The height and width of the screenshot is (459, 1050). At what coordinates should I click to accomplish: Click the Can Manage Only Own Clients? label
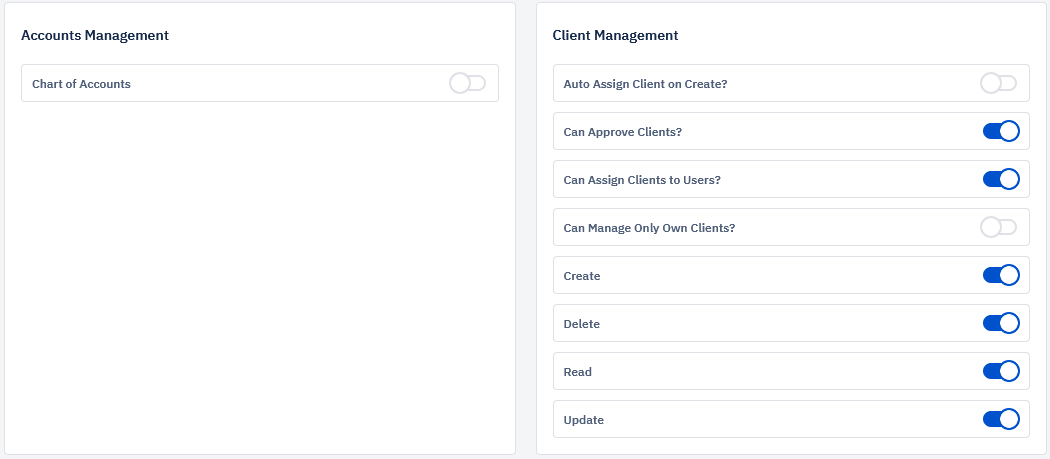coord(650,228)
